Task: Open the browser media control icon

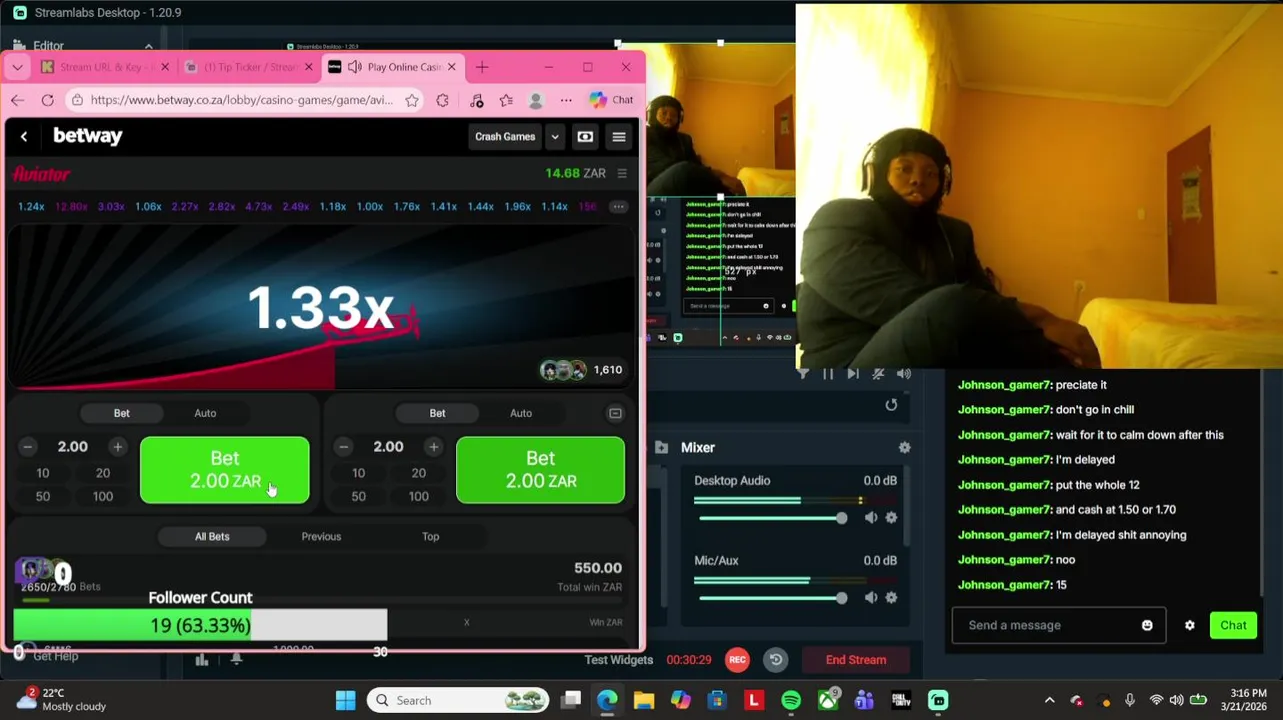Action: click(476, 100)
